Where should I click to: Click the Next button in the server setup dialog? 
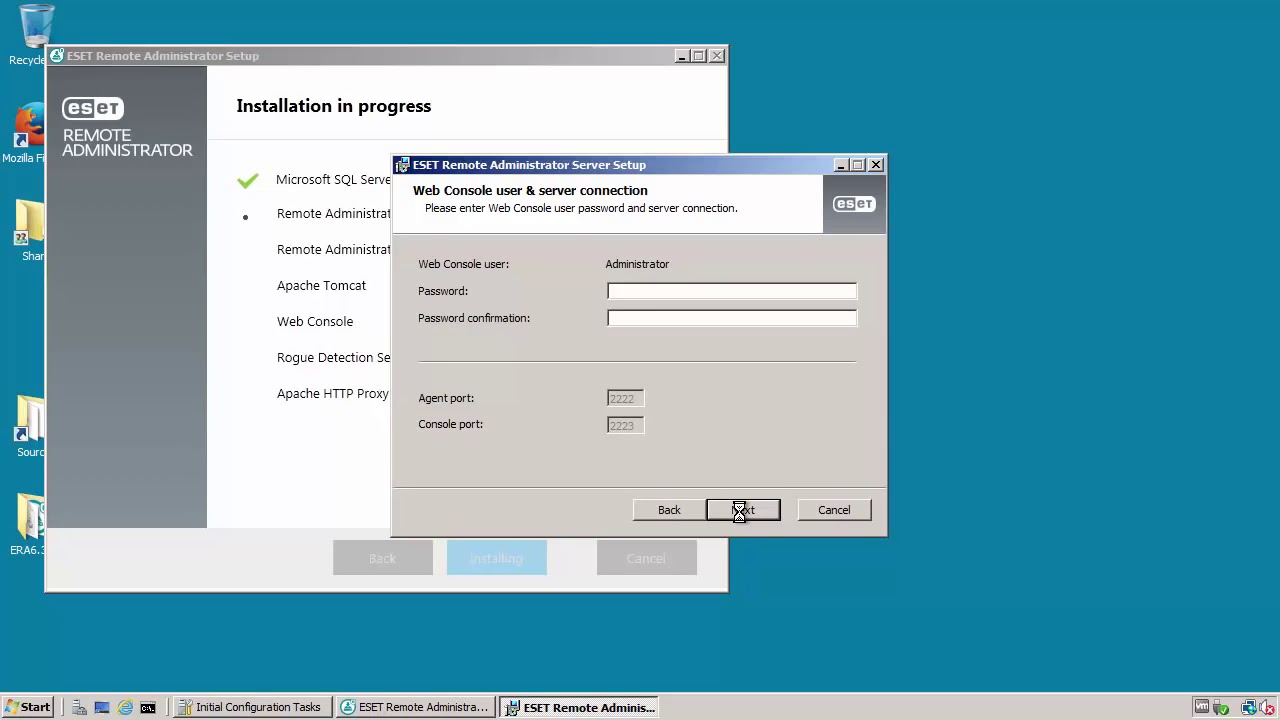[x=743, y=510]
